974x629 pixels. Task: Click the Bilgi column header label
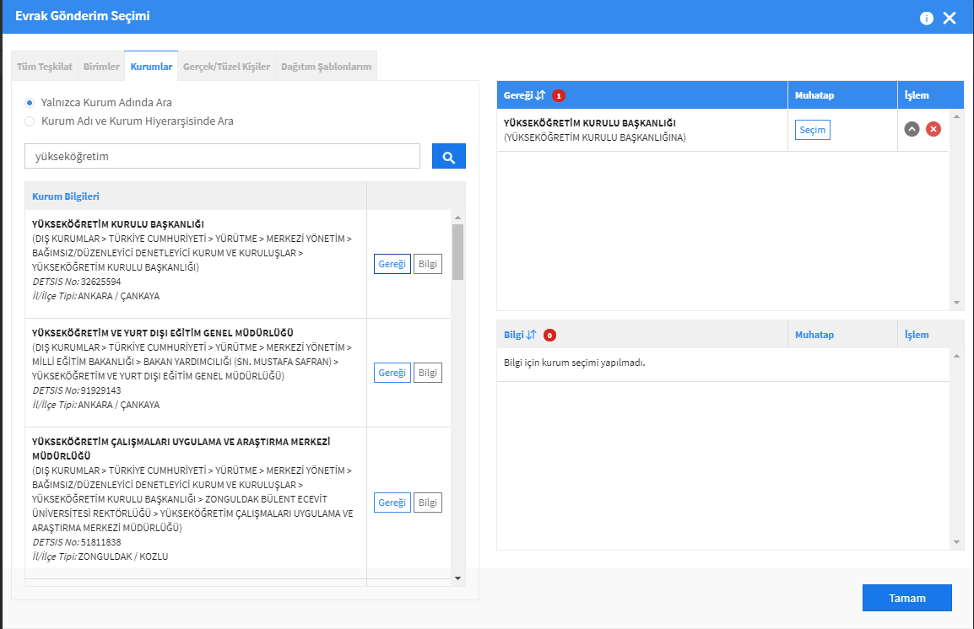(514, 335)
